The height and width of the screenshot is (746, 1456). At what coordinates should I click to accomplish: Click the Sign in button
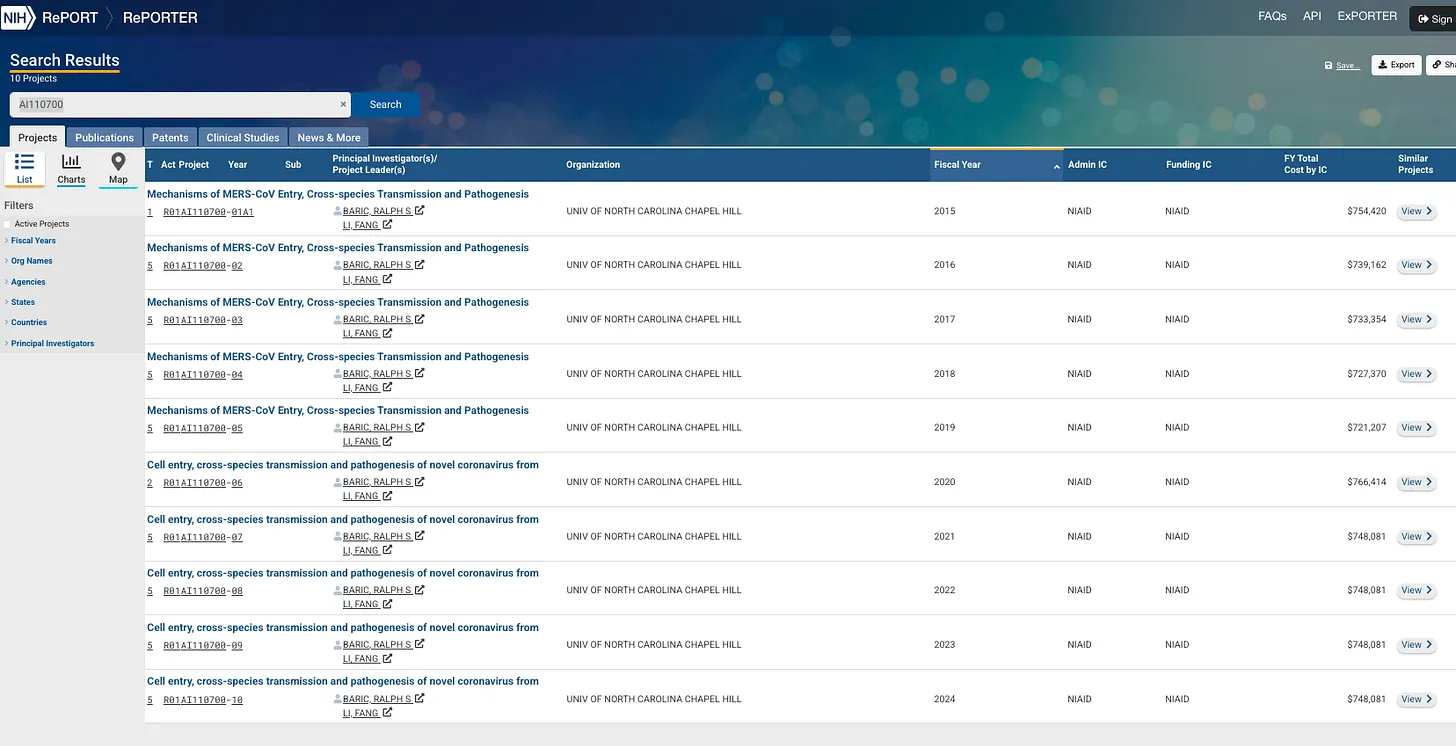tap(1434, 18)
